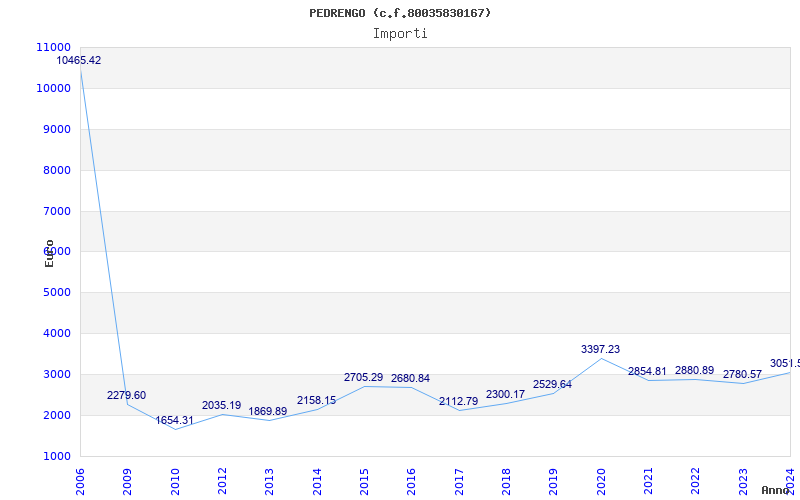The width and height of the screenshot is (800, 500).
Task: Click the x-axis year 2021
Action: click(648, 482)
